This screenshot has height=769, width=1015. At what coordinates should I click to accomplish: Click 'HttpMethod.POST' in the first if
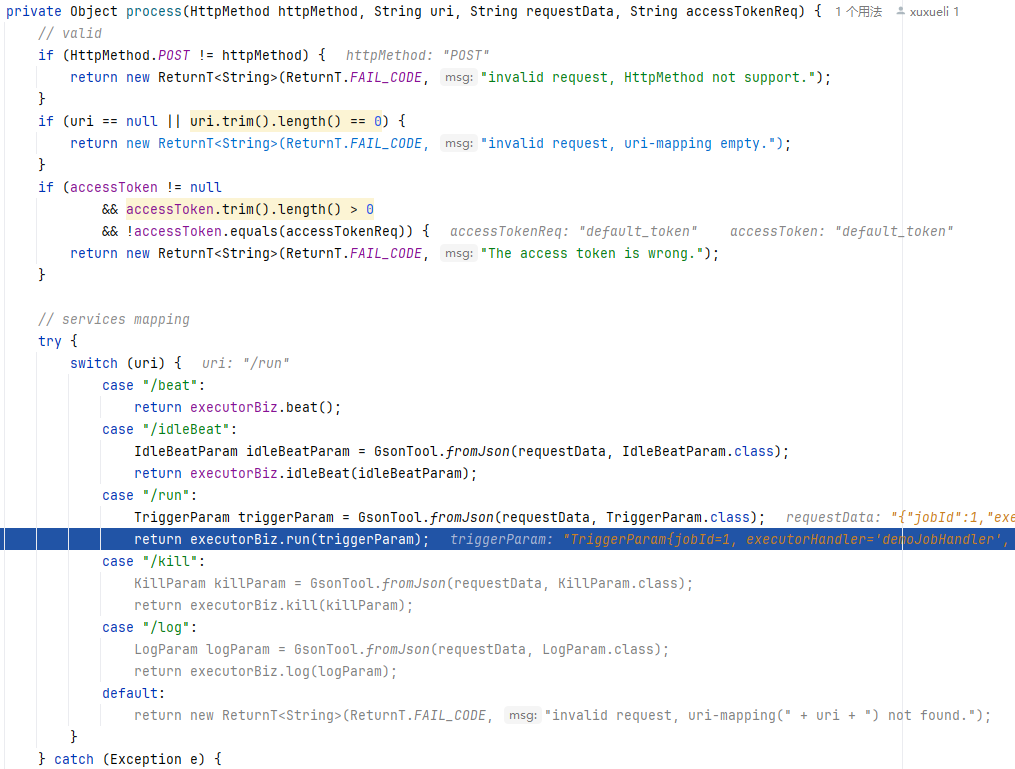[x=130, y=55]
